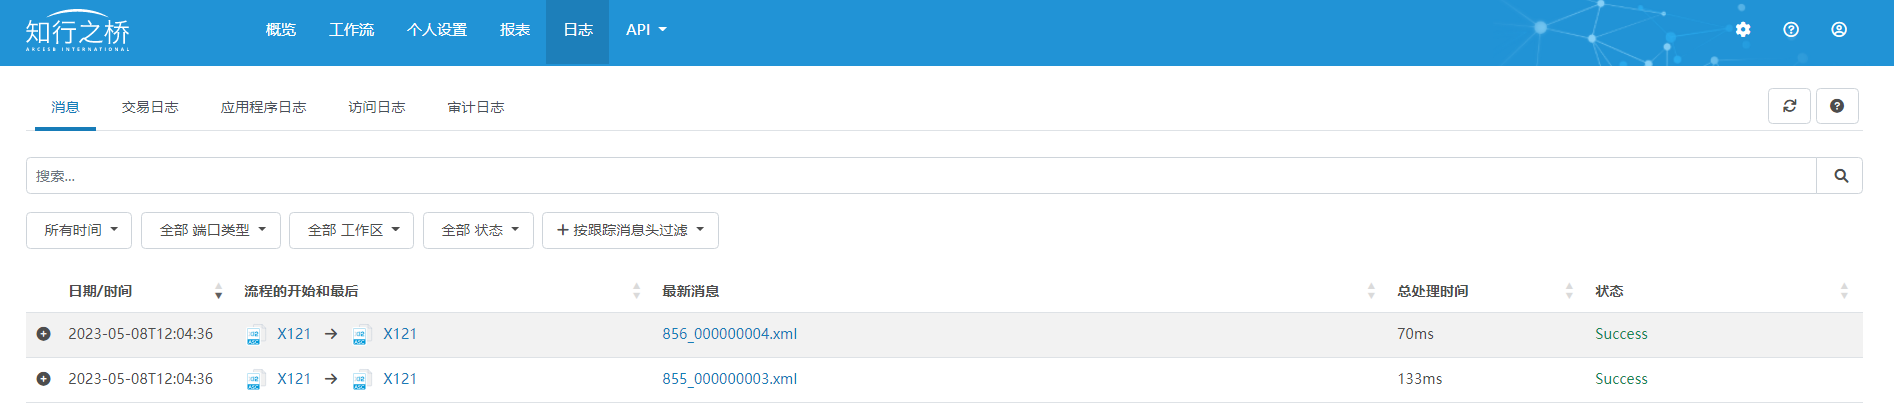This screenshot has height=403, width=1894.
Task: Sort by the 日期/时间 column
Action: 100,291
